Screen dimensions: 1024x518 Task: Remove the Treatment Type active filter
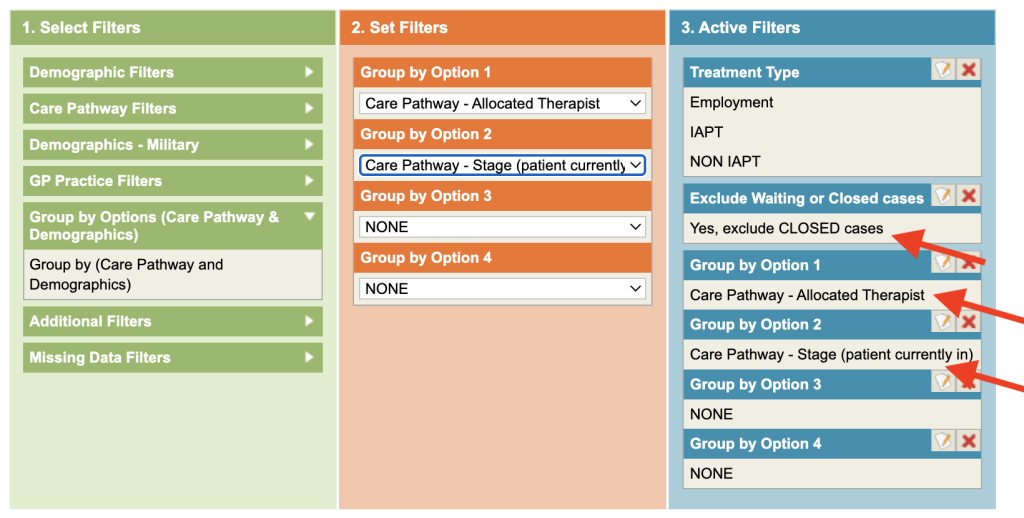tap(968, 70)
